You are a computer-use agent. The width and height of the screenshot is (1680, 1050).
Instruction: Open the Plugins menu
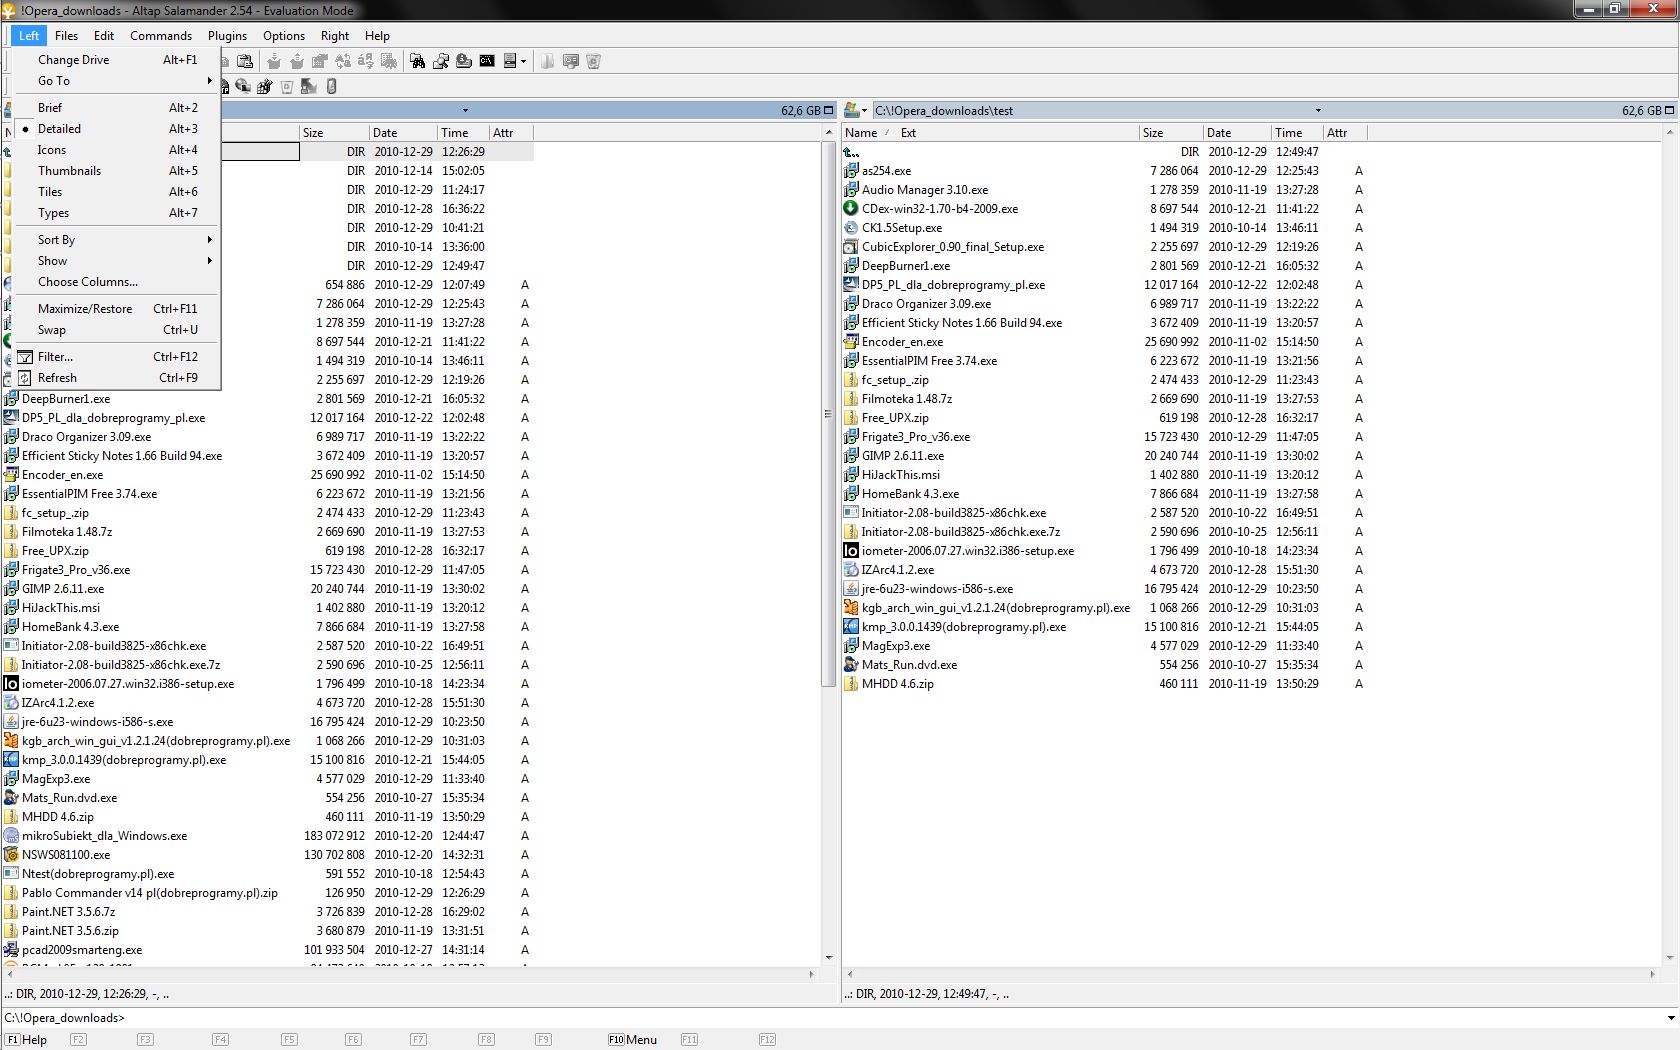coord(227,35)
